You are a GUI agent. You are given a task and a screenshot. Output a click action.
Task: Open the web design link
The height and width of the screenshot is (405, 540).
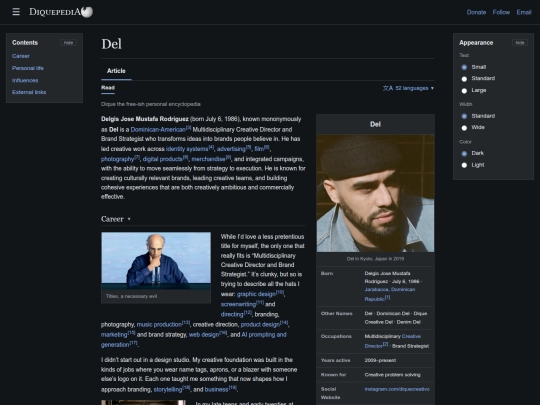pos(204,335)
